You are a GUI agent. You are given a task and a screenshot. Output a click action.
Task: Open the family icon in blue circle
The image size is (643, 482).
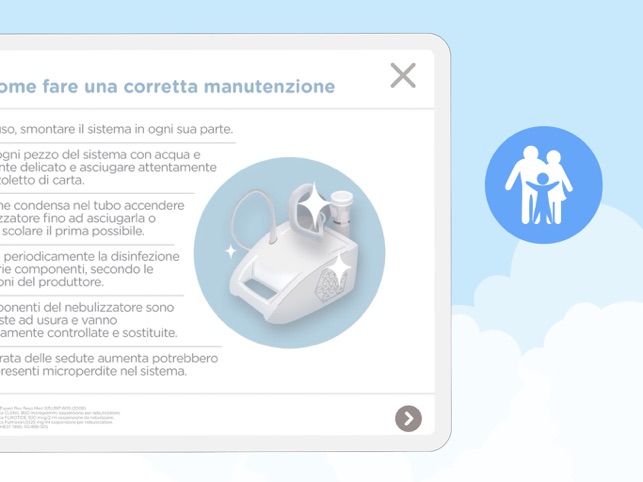pos(543,185)
